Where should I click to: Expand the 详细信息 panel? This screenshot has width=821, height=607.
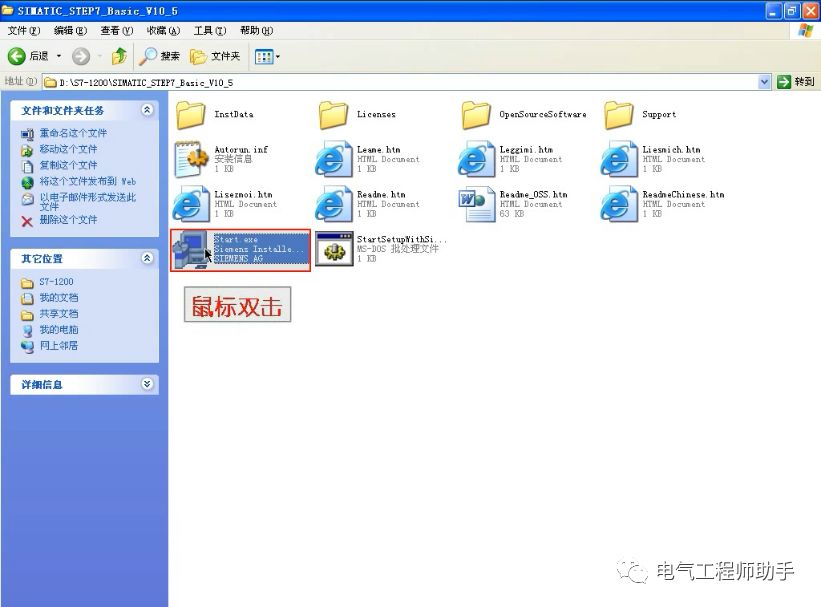[147, 384]
